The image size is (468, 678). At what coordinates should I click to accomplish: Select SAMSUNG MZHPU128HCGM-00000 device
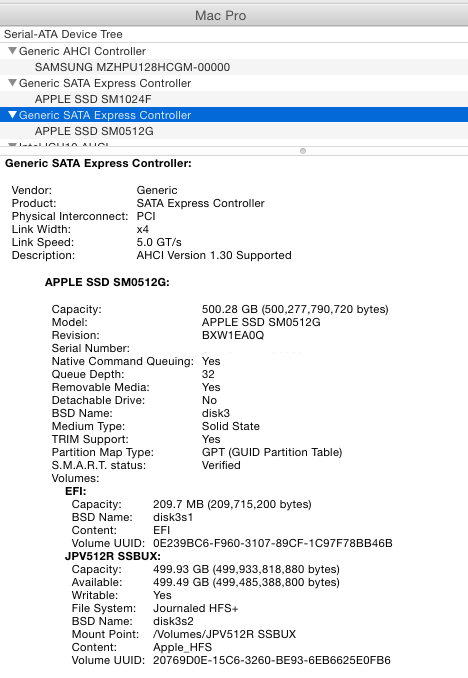(x=234, y=67)
